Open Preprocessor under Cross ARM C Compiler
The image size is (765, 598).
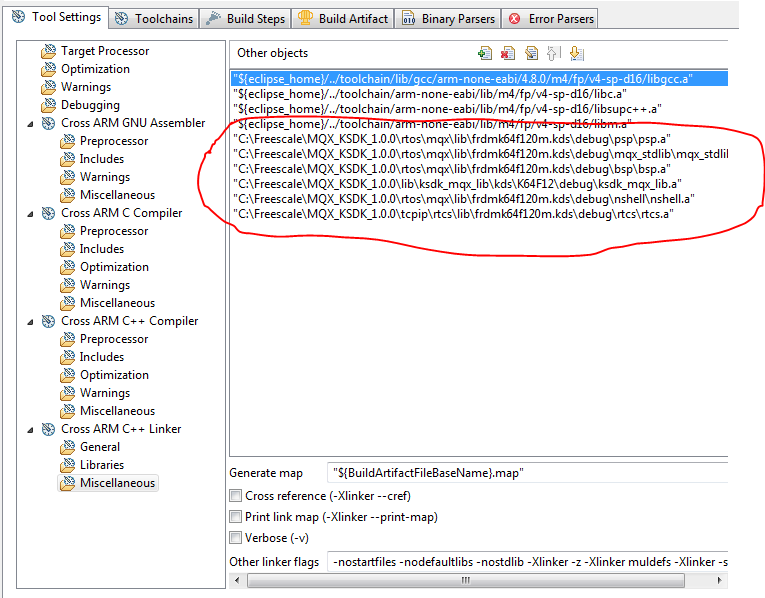104,231
